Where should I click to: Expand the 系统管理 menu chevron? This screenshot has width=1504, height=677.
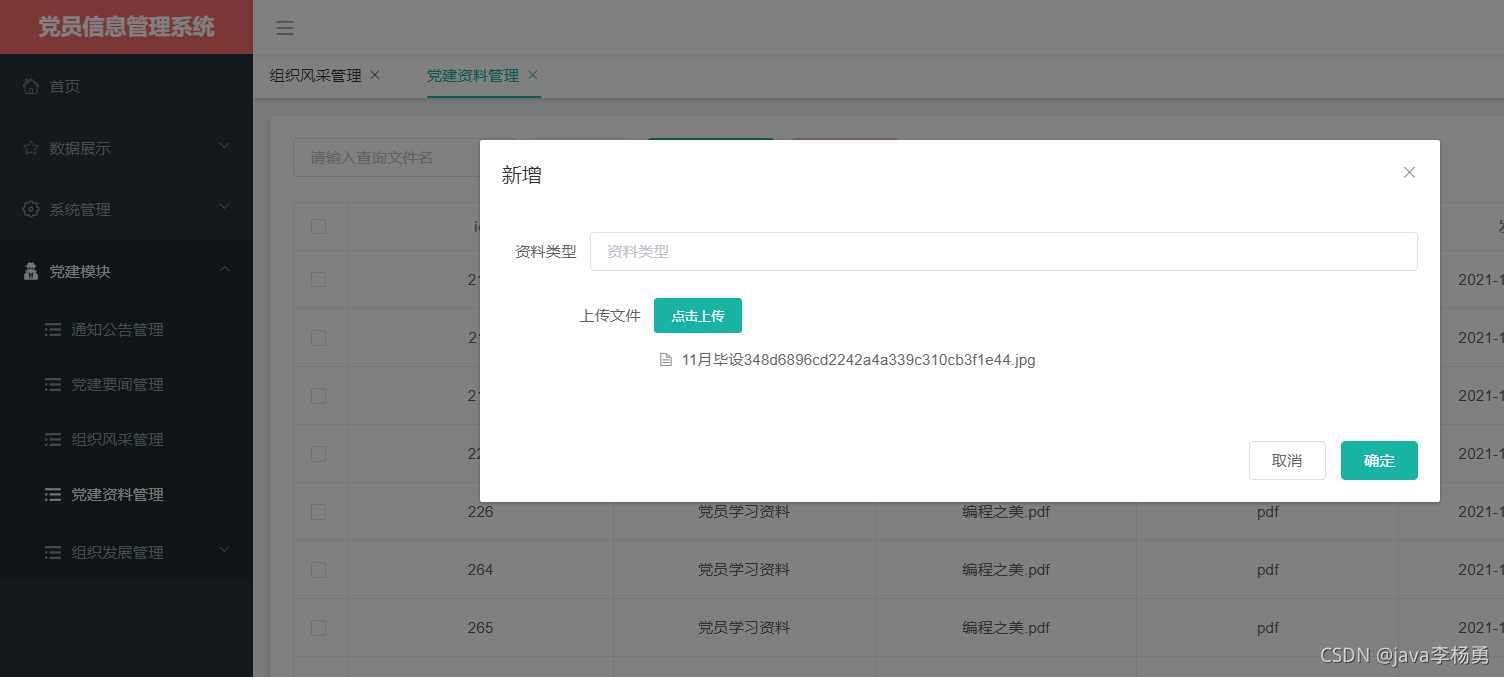pyautogui.click(x=224, y=207)
